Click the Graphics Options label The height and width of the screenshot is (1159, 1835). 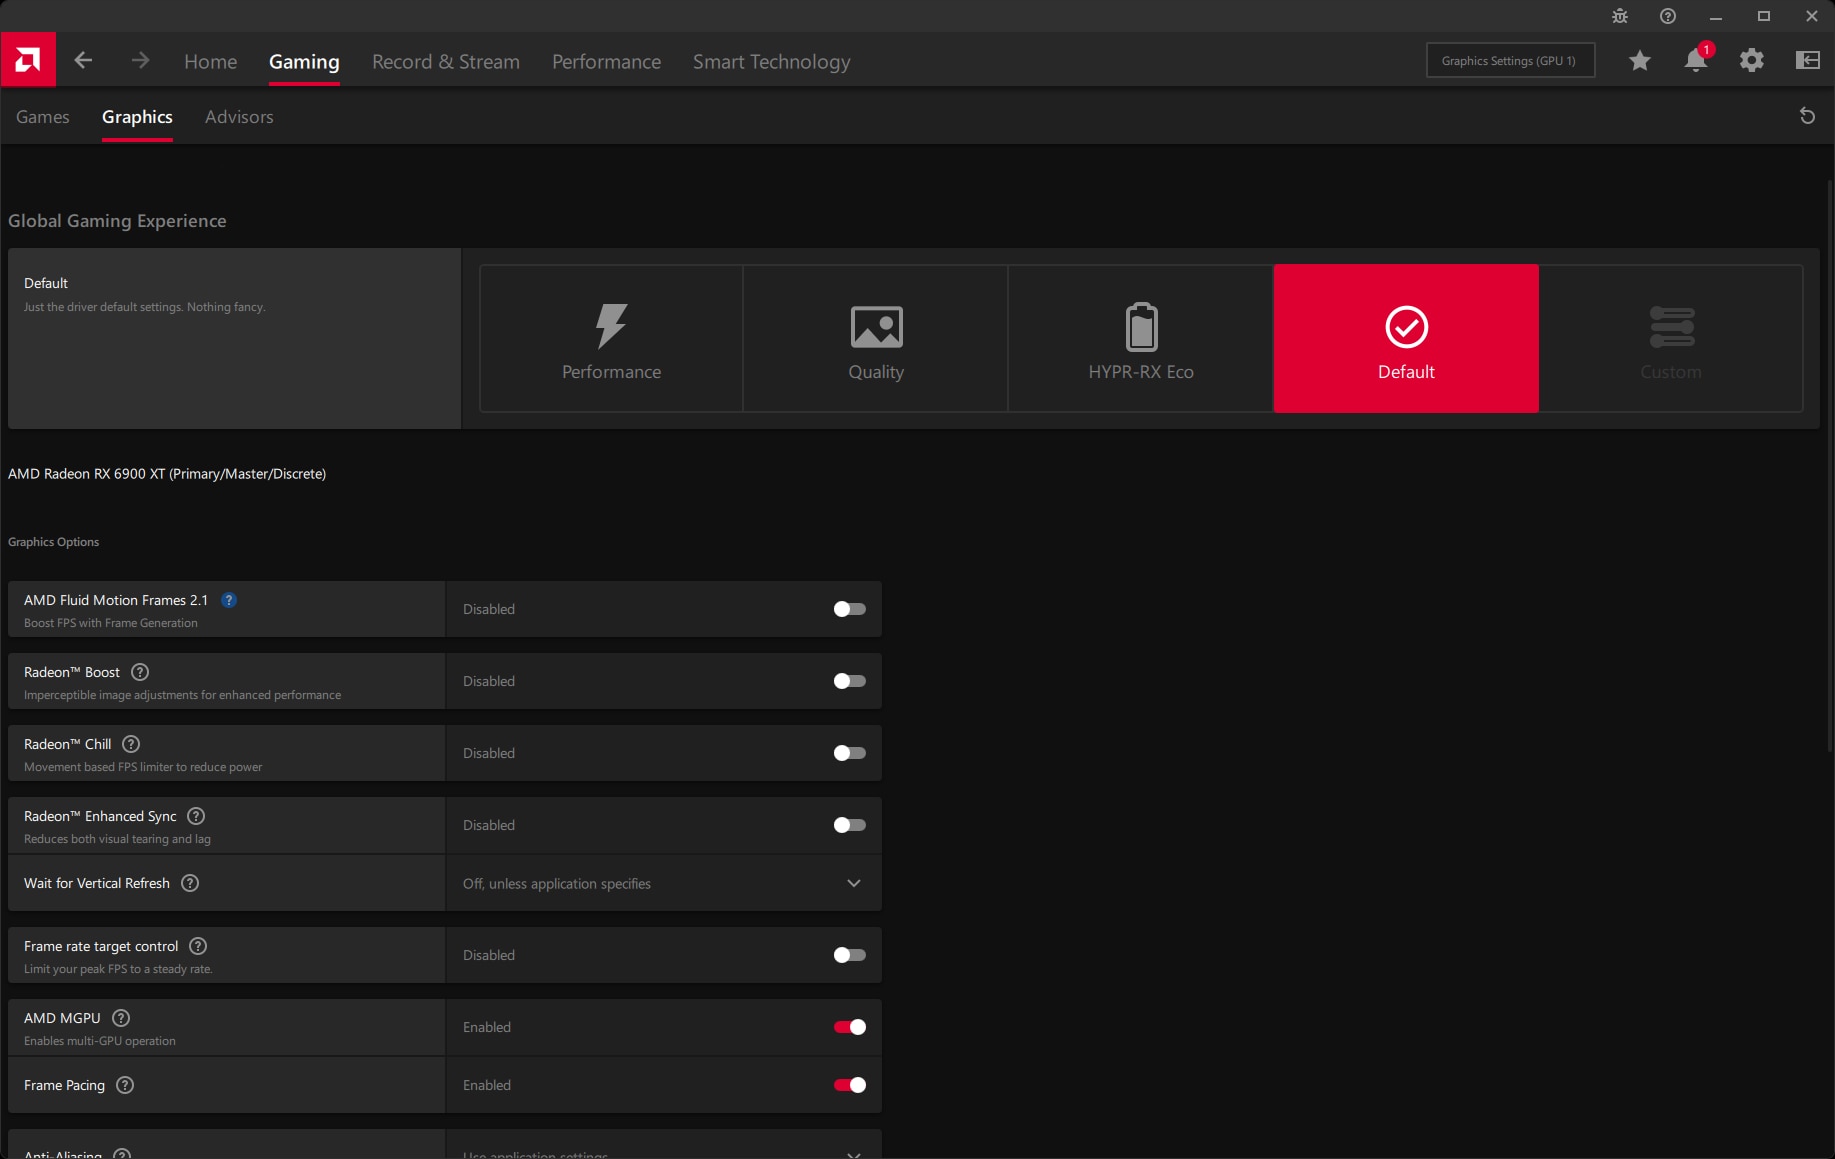coord(54,542)
